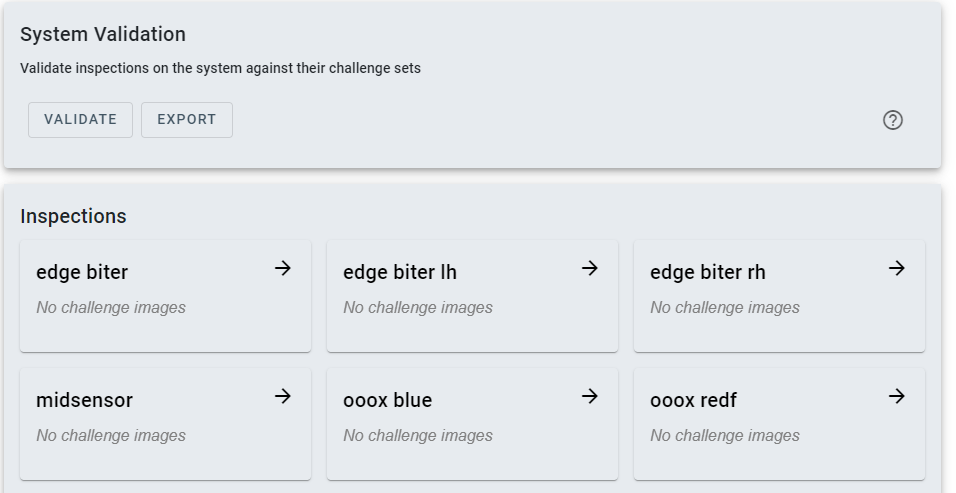
Task: Click 'No challenge images' under edge biter
Action: [111, 307]
